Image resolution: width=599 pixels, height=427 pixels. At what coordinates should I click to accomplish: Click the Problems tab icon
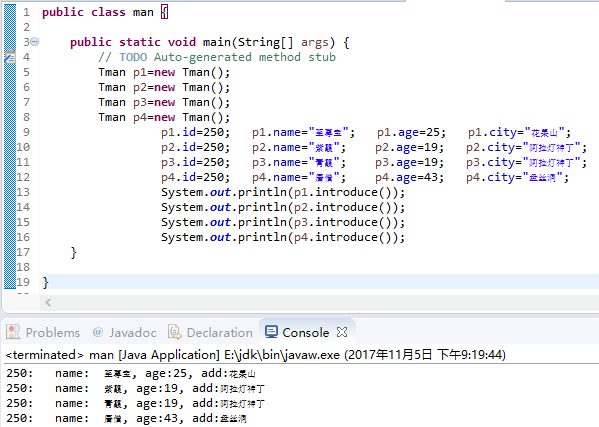(13, 332)
